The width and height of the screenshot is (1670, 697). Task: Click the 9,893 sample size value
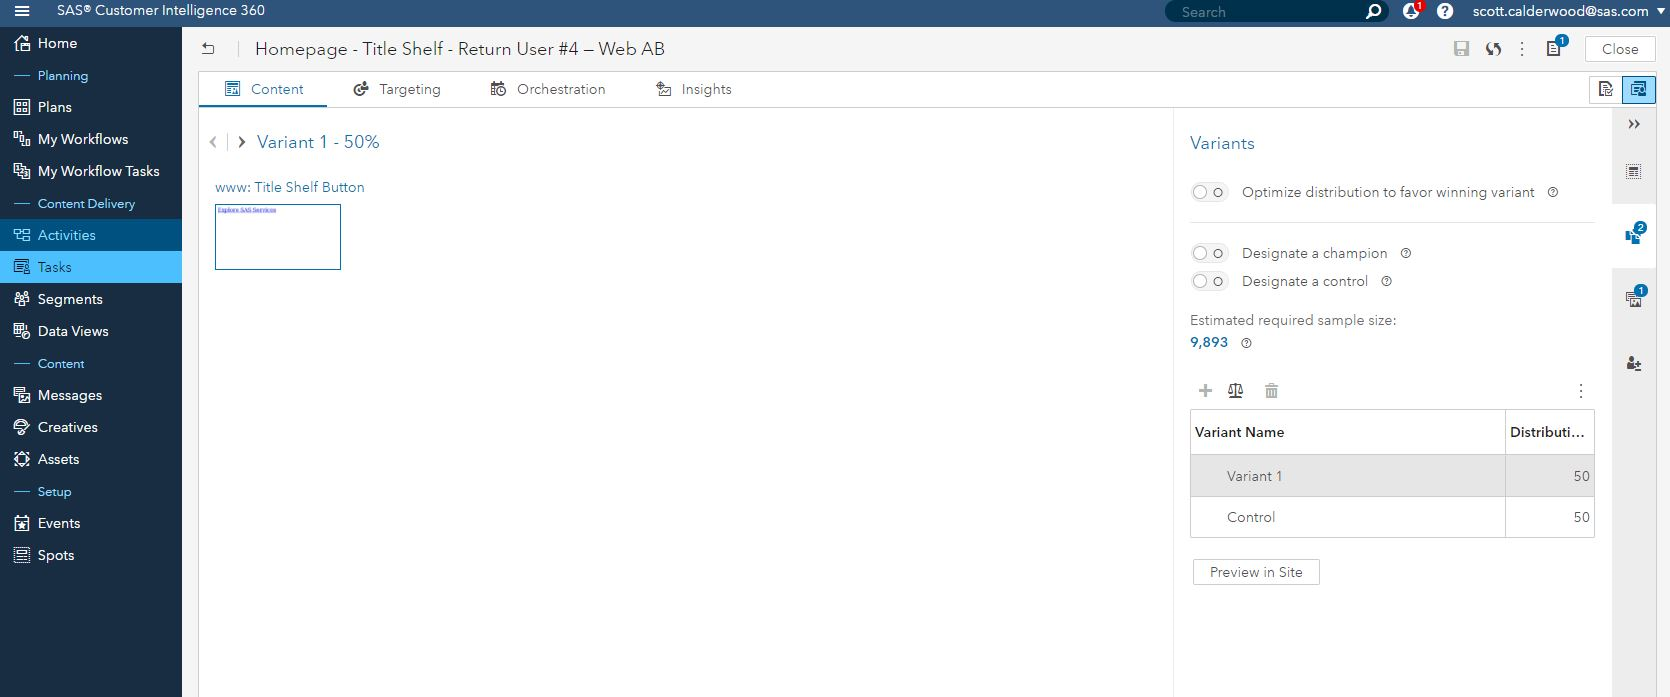point(1209,342)
